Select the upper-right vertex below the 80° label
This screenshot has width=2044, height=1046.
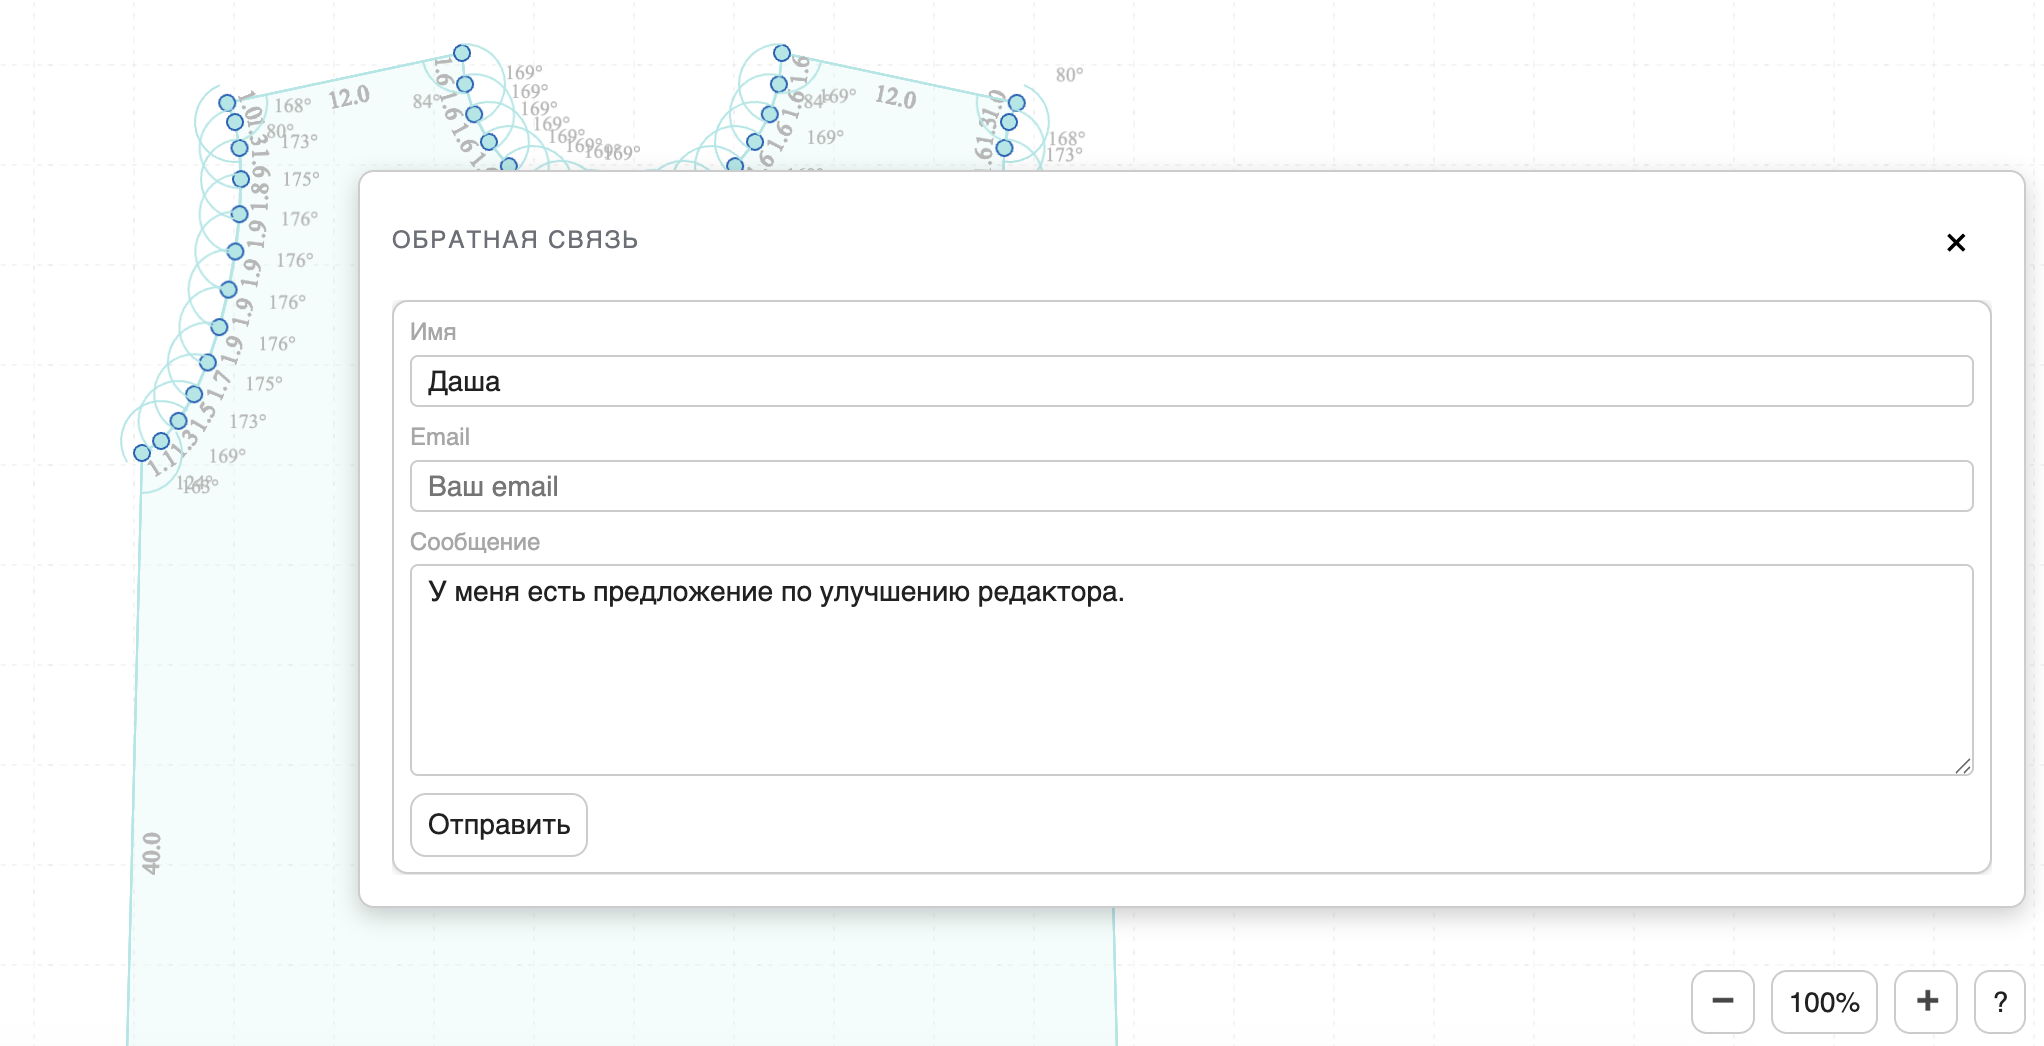click(1017, 103)
